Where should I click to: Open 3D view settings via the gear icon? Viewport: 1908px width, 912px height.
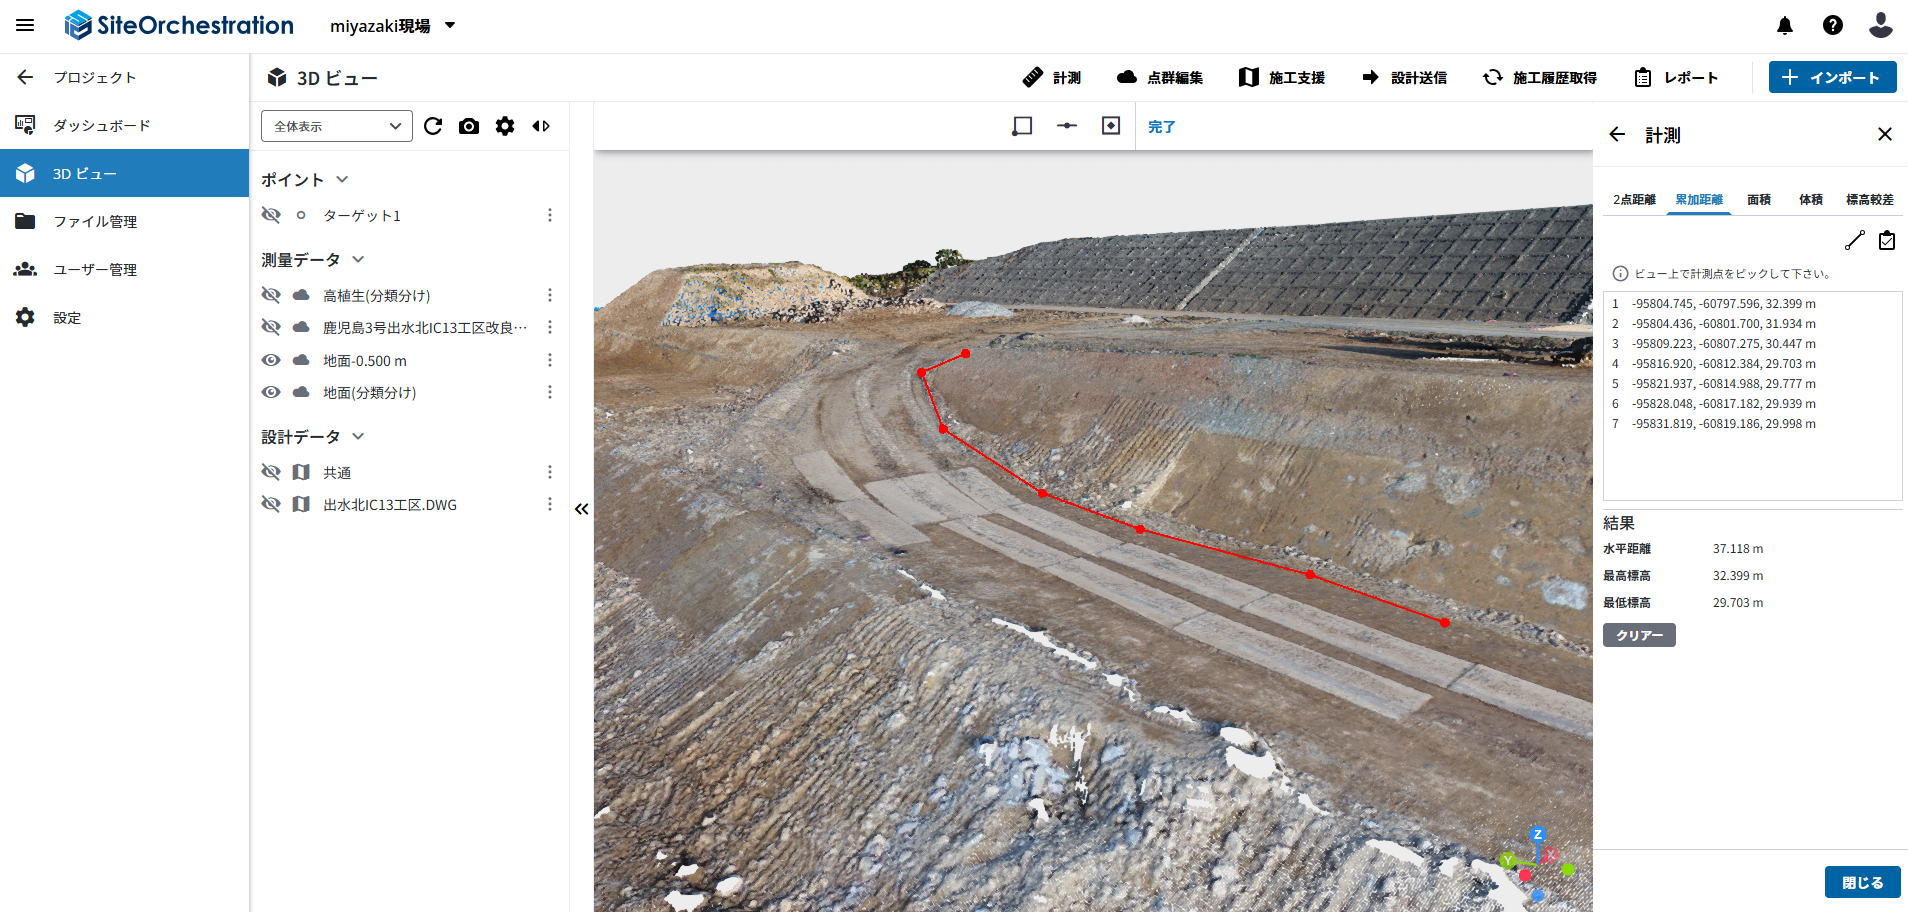505,126
